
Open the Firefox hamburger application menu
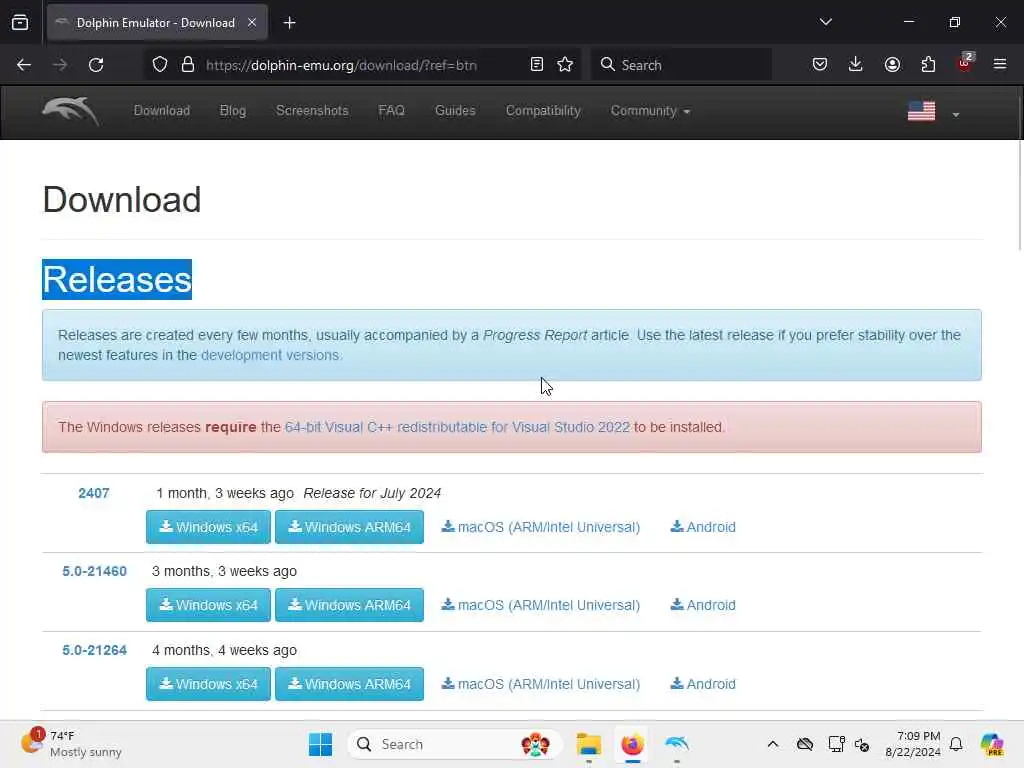click(1000, 64)
